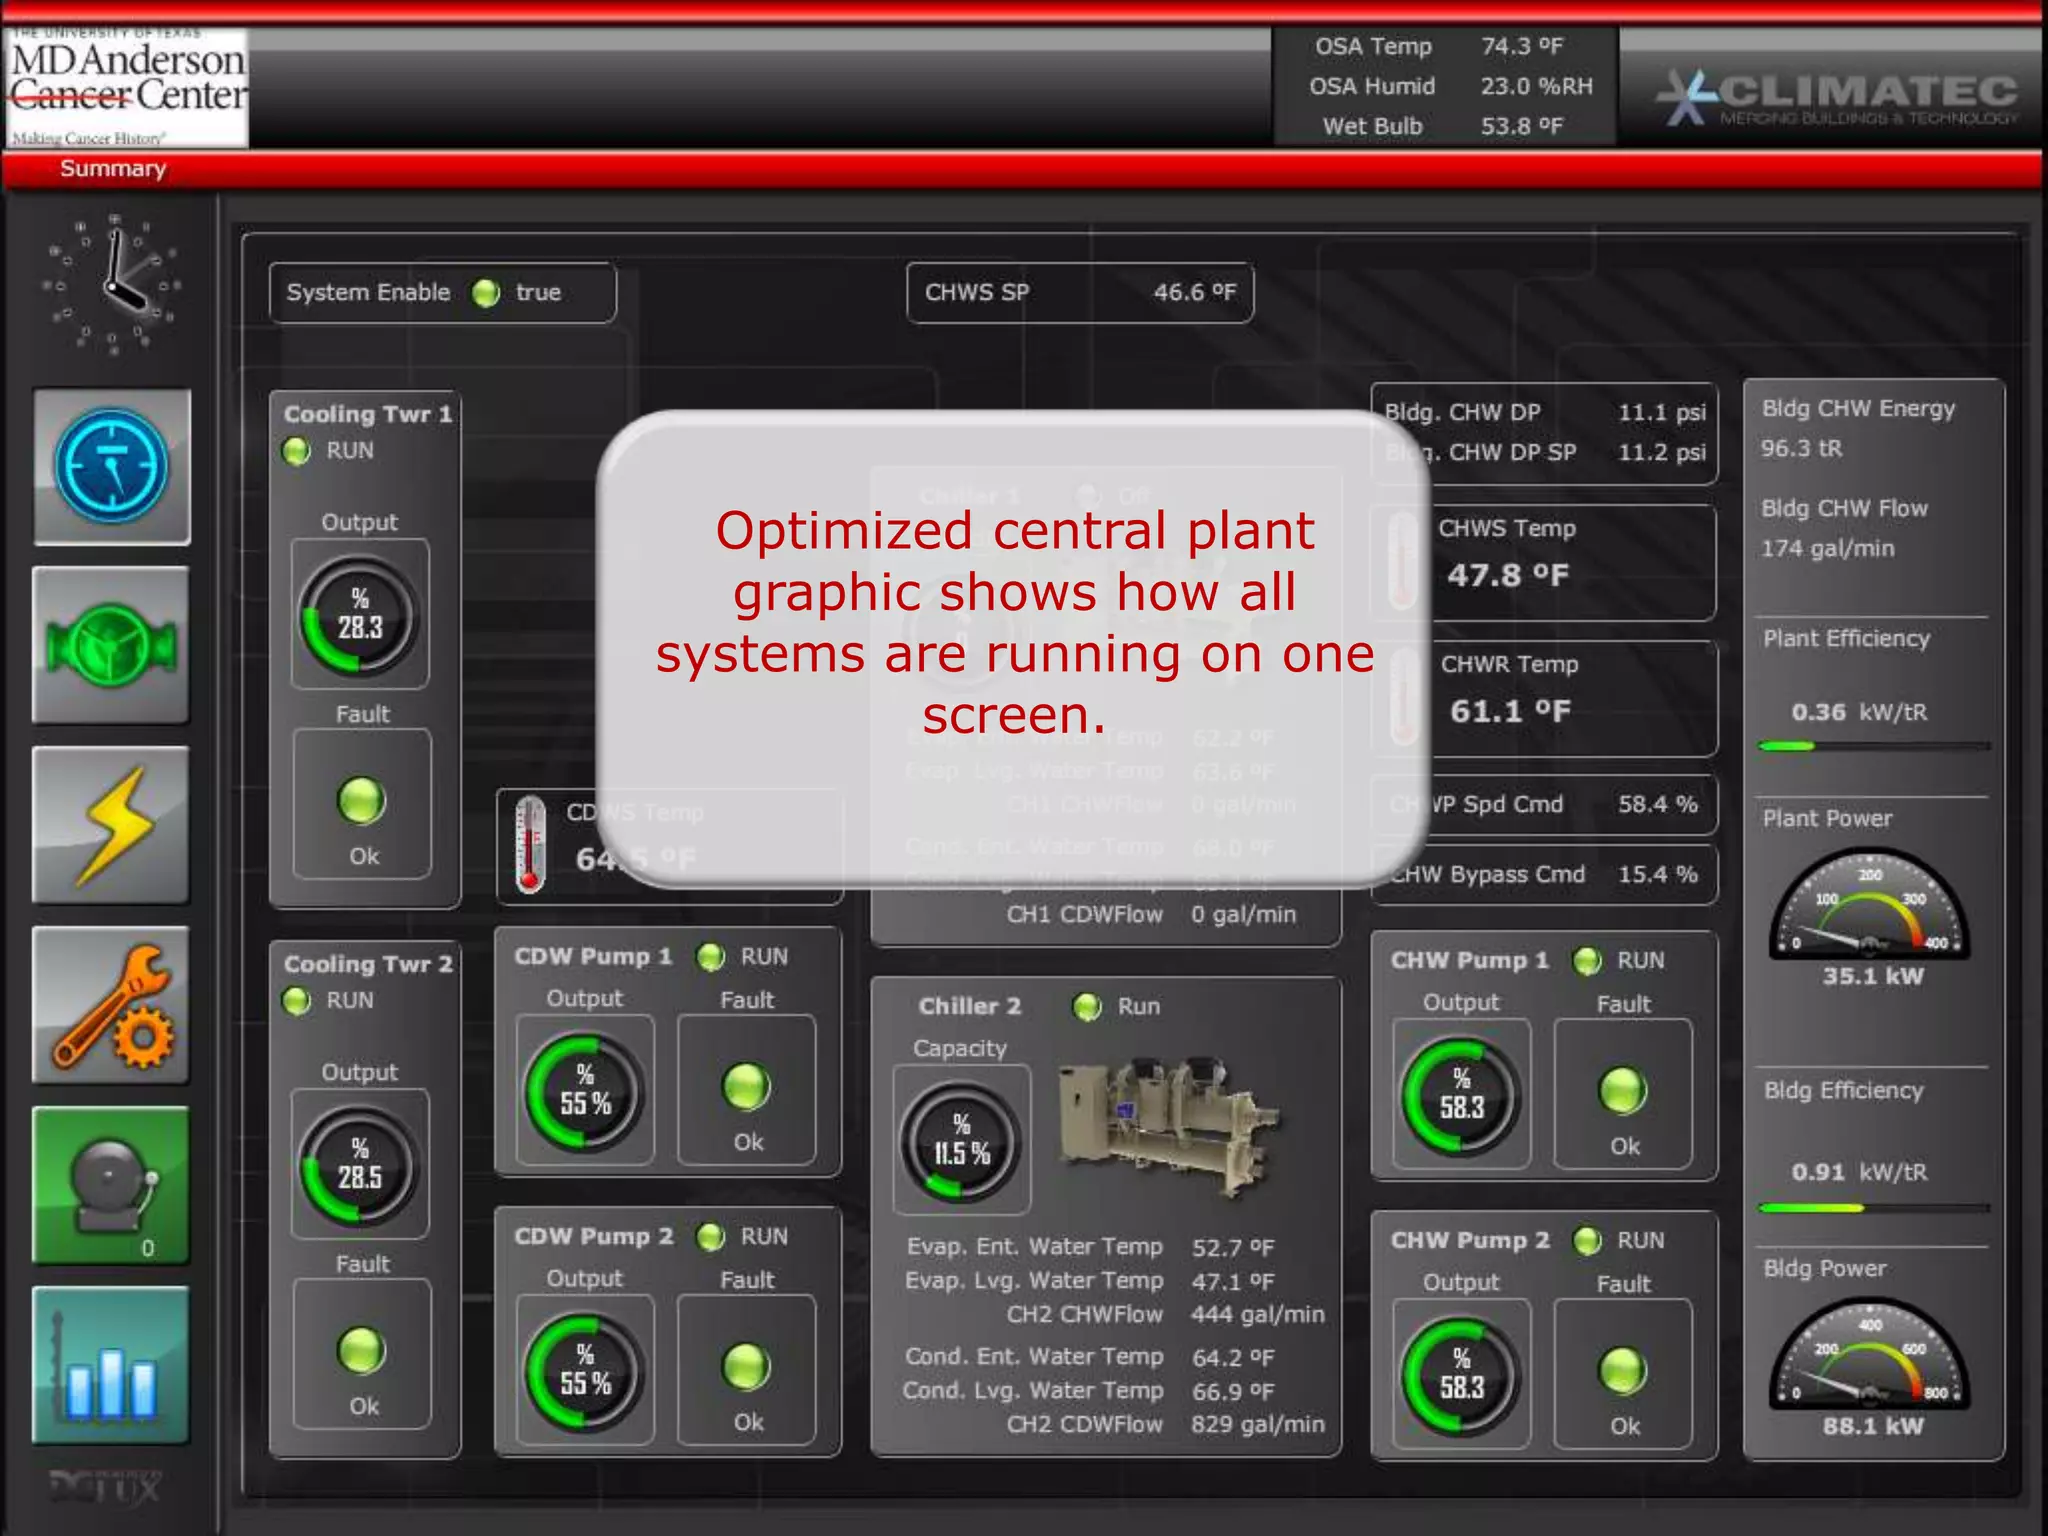Click the CHWR Temp 61.1 °F reading
This screenshot has width=2048, height=1536.
click(1510, 711)
